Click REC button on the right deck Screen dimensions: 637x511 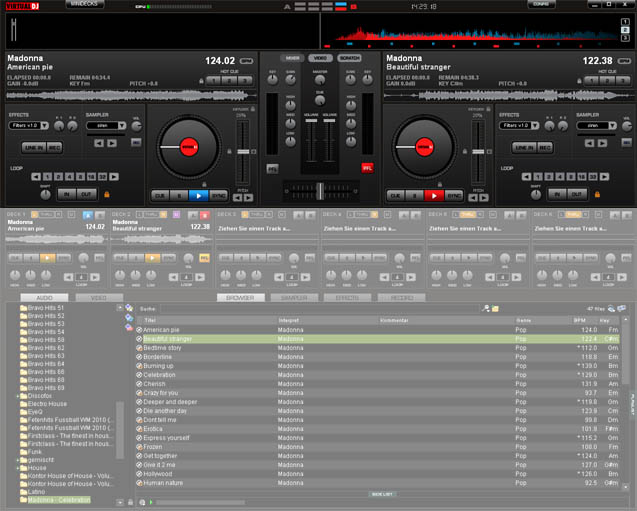[545, 147]
